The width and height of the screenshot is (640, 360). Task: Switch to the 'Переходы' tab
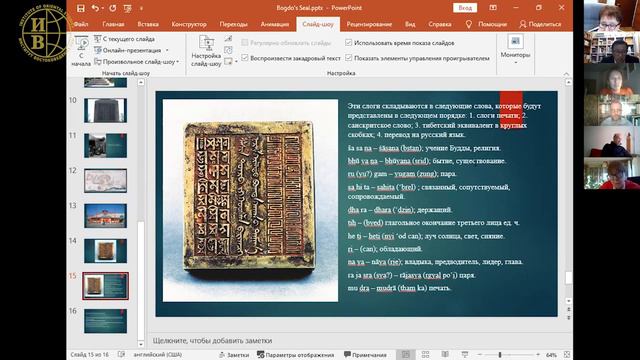click(233, 24)
